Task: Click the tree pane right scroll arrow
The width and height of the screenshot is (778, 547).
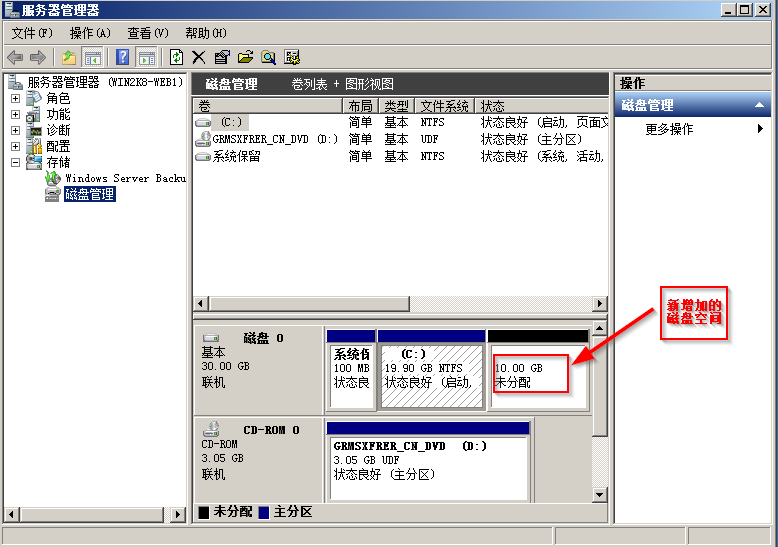Action: (177, 515)
